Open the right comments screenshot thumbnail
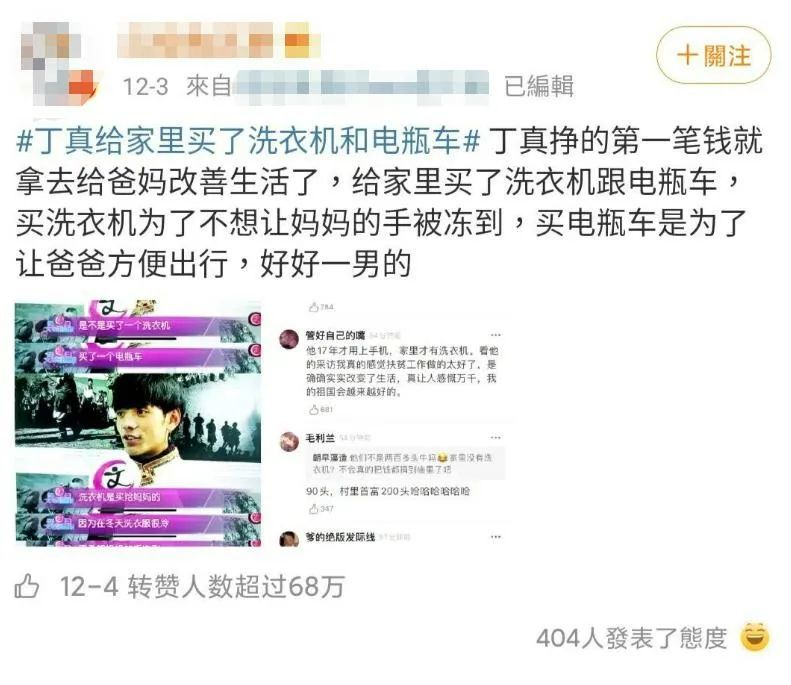Screen dimensions: 791x685 click(391, 423)
